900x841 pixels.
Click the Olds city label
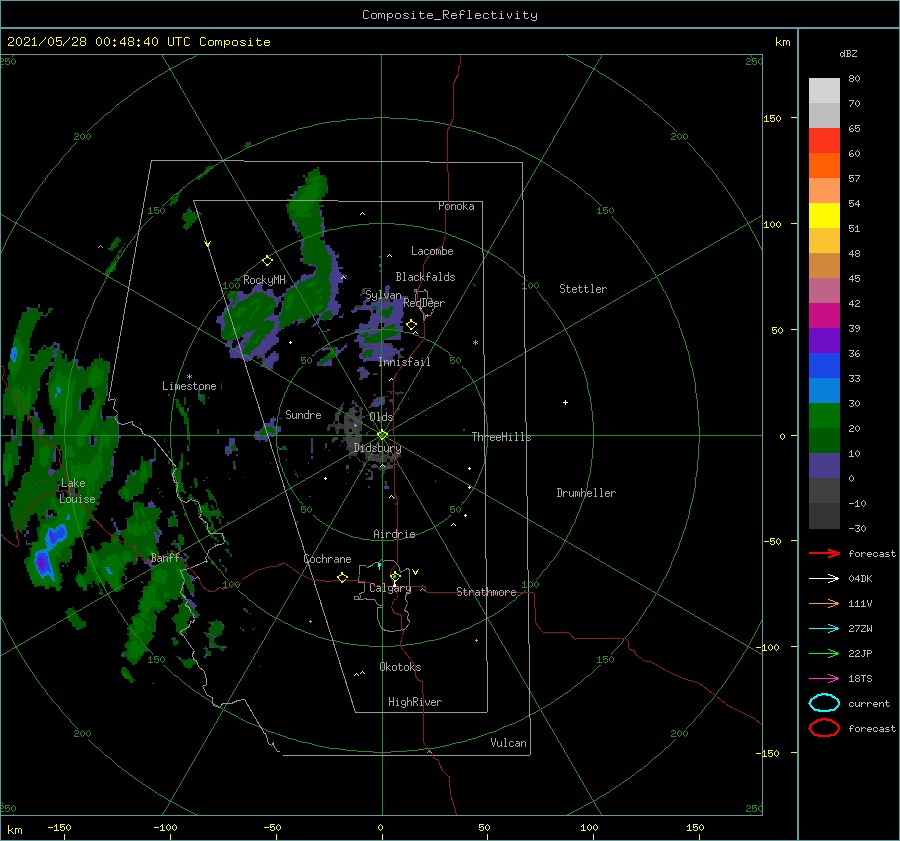(x=381, y=417)
